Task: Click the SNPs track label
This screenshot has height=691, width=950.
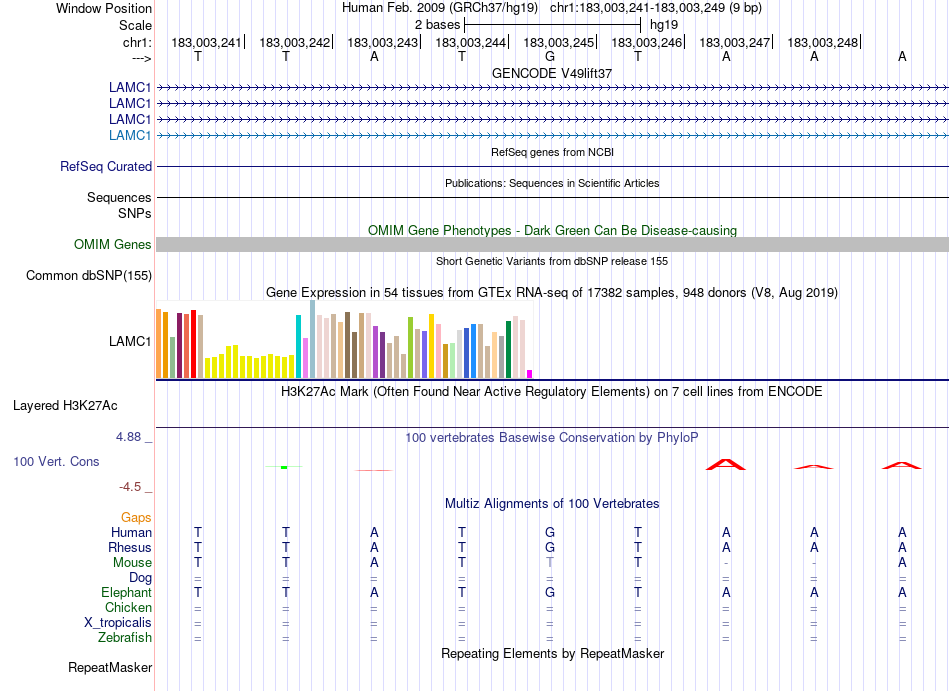Action: [x=135, y=213]
